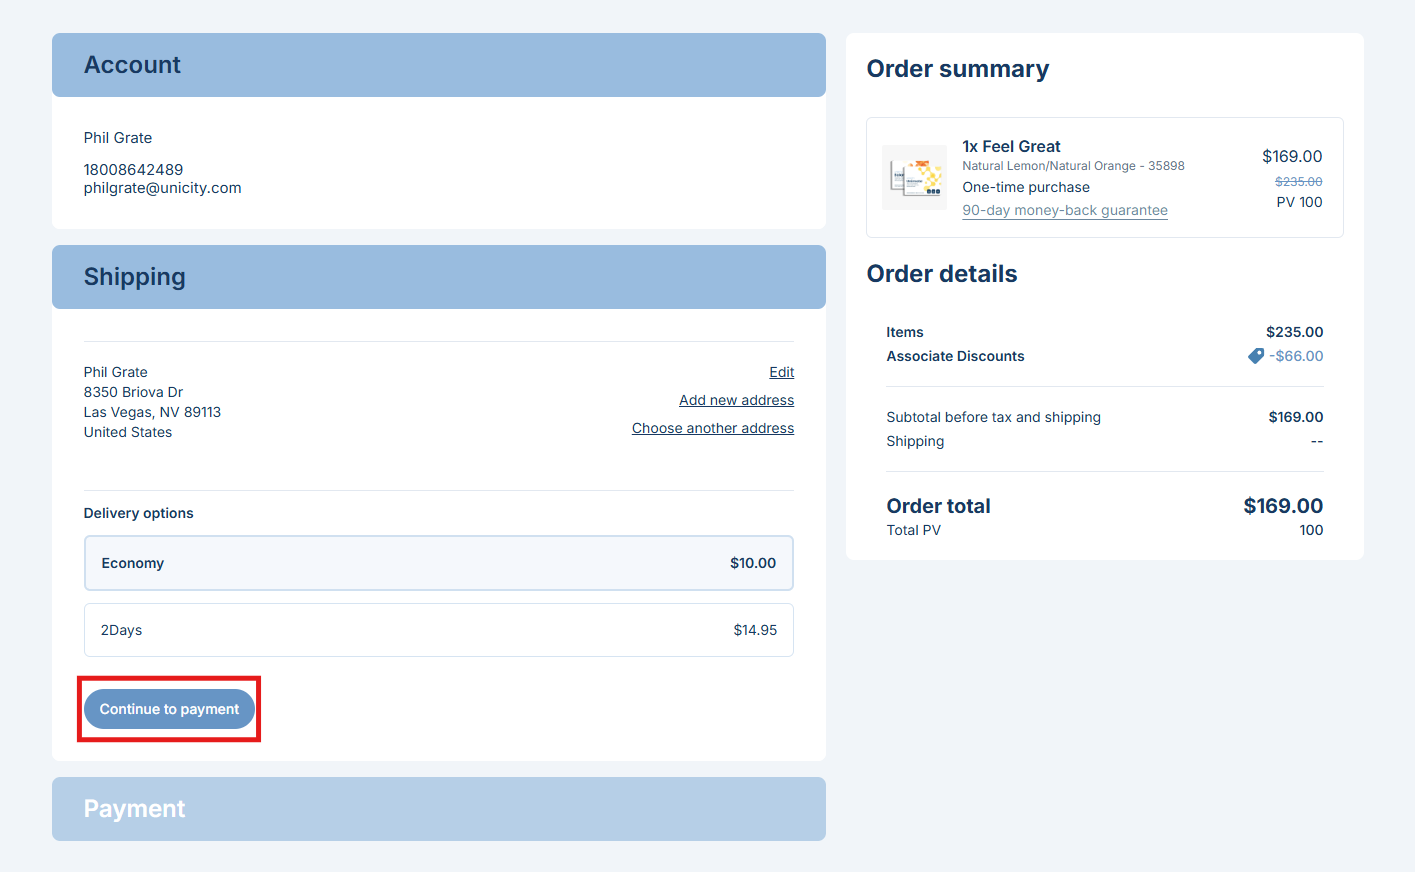Expand the Account section header

[x=438, y=65]
